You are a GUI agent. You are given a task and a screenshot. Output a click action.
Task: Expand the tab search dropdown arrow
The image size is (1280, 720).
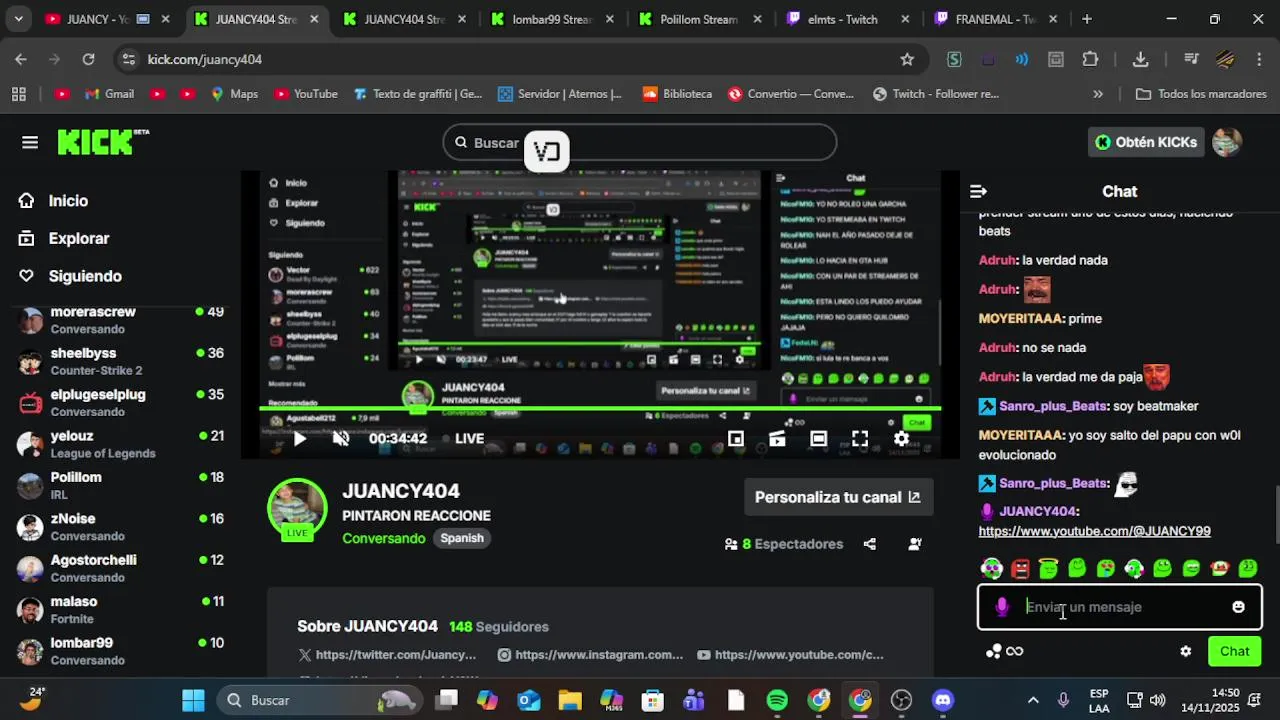point(18,19)
